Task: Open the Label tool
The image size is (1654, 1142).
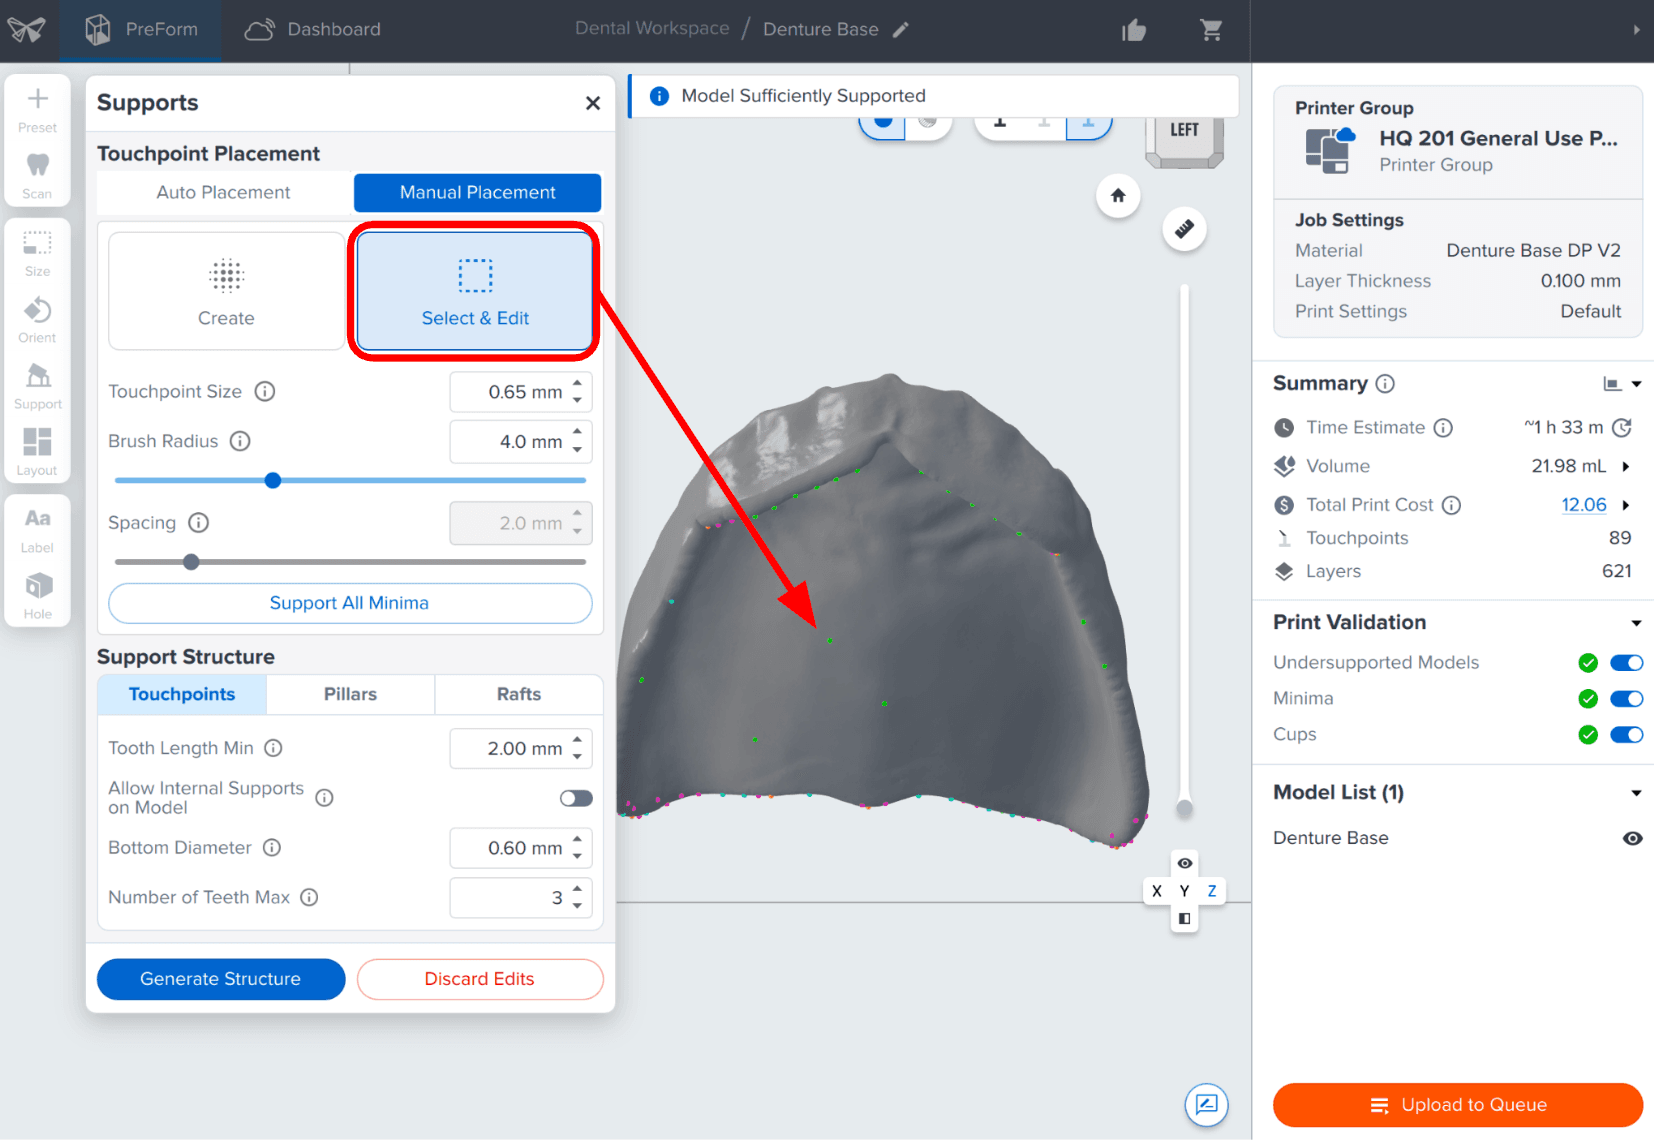Action: (37, 529)
